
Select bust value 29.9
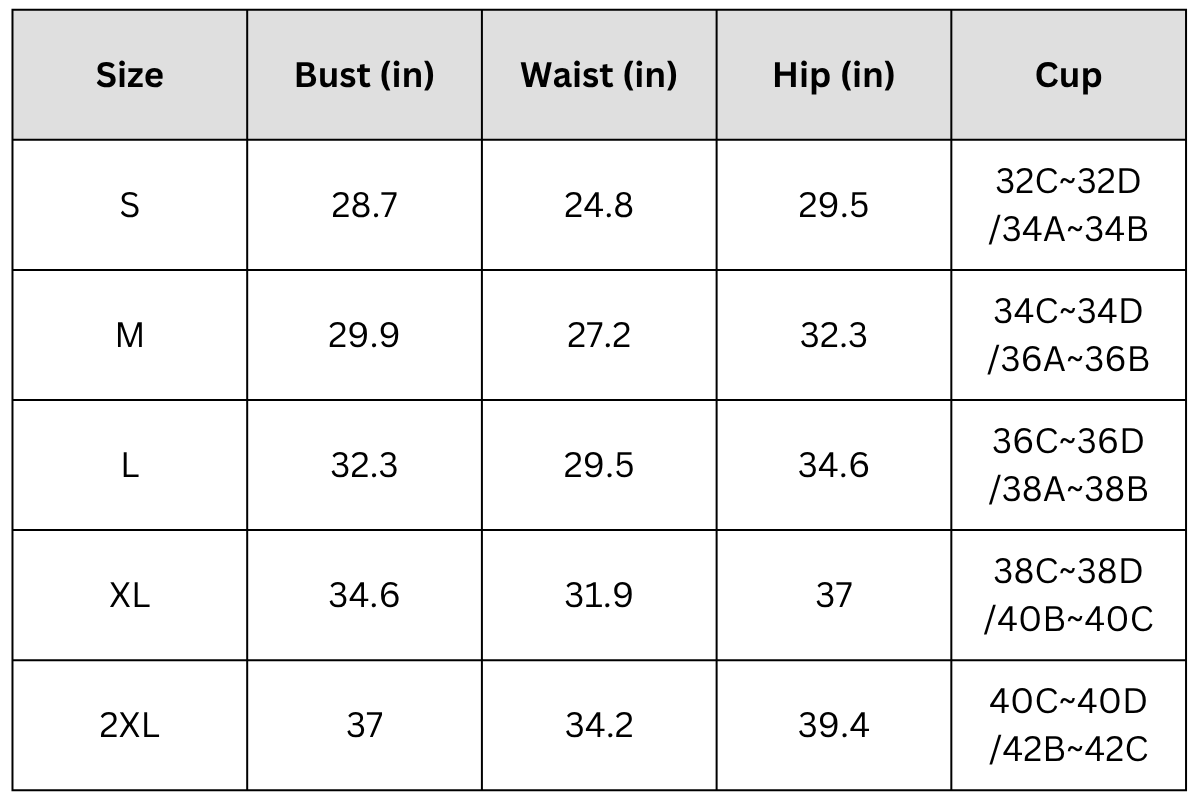pos(365,335)
